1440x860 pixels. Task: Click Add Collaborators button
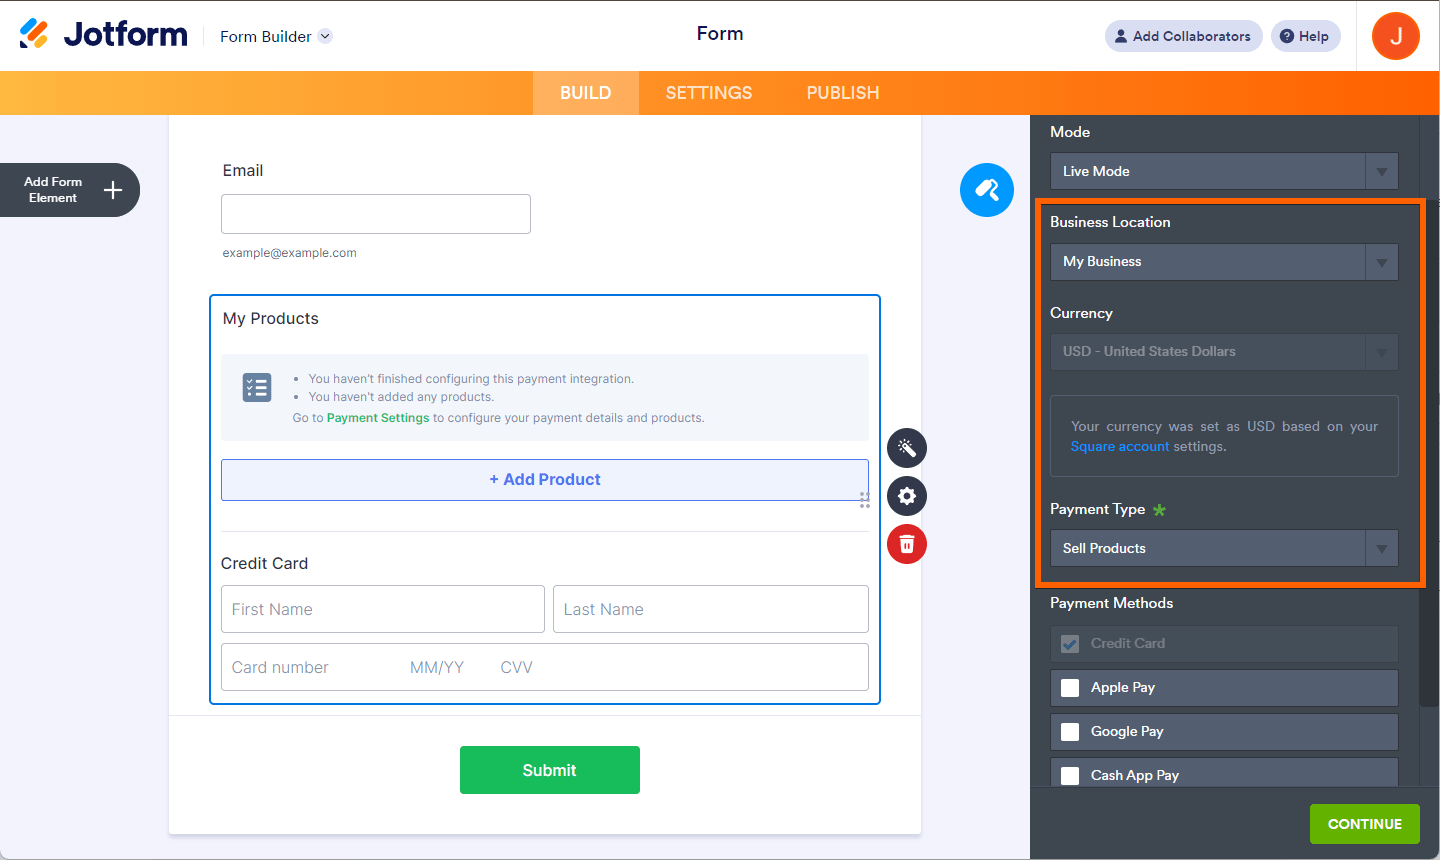click(x=1184, y=36)
